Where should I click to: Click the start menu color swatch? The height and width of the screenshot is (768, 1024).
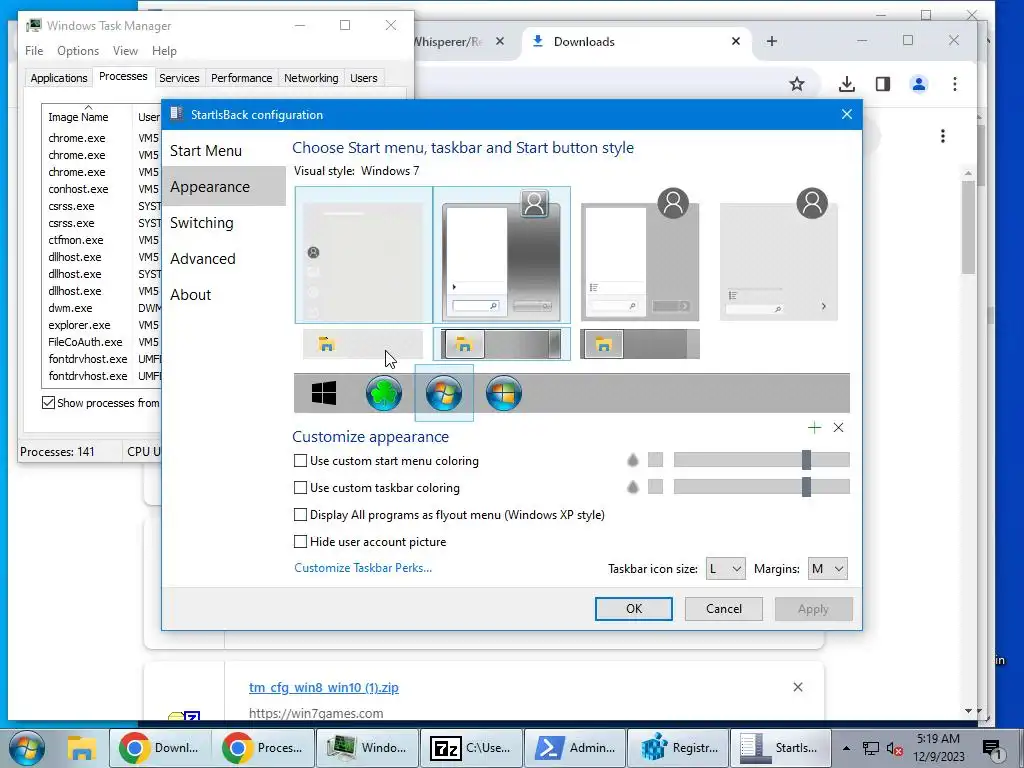click(x=656, y=460)
